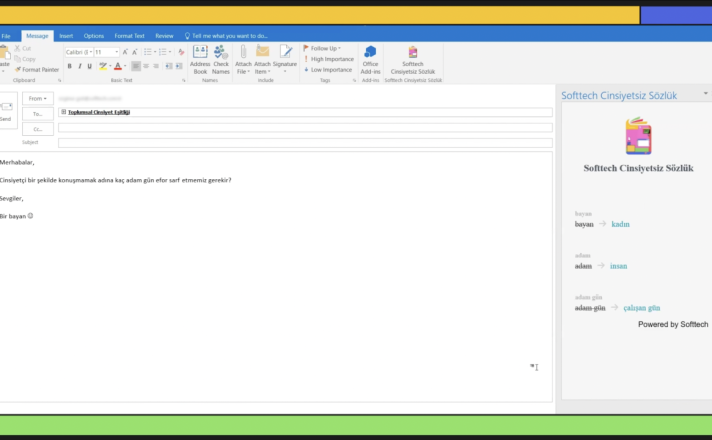Click the Merhabalar, line in the body

click(x=17, y=162)
